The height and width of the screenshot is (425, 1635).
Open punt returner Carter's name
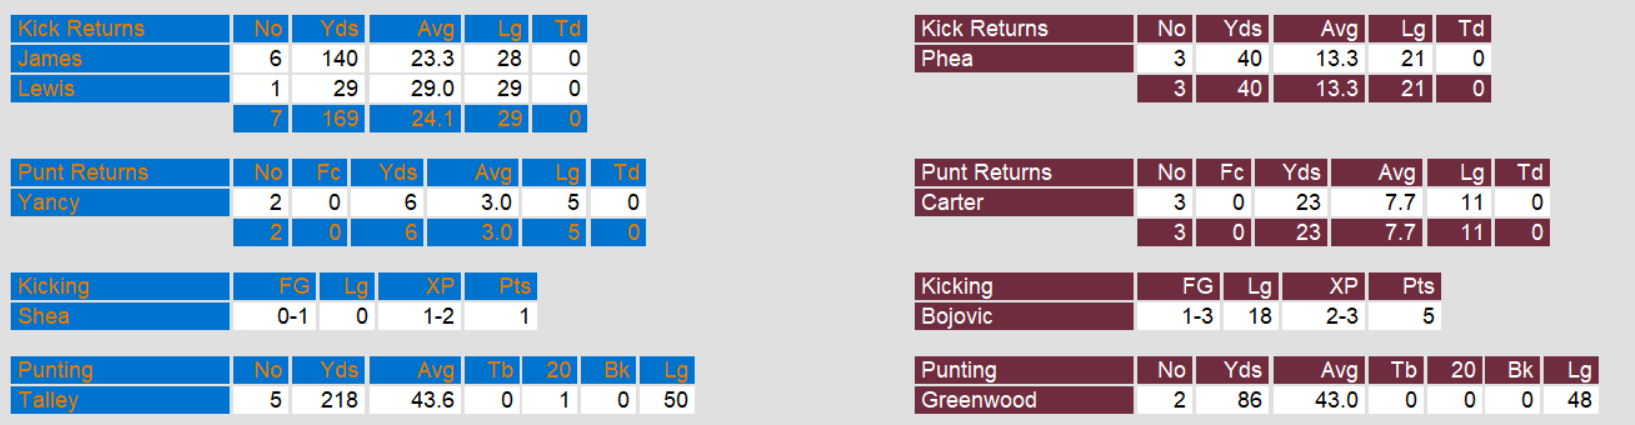[952, 203]
